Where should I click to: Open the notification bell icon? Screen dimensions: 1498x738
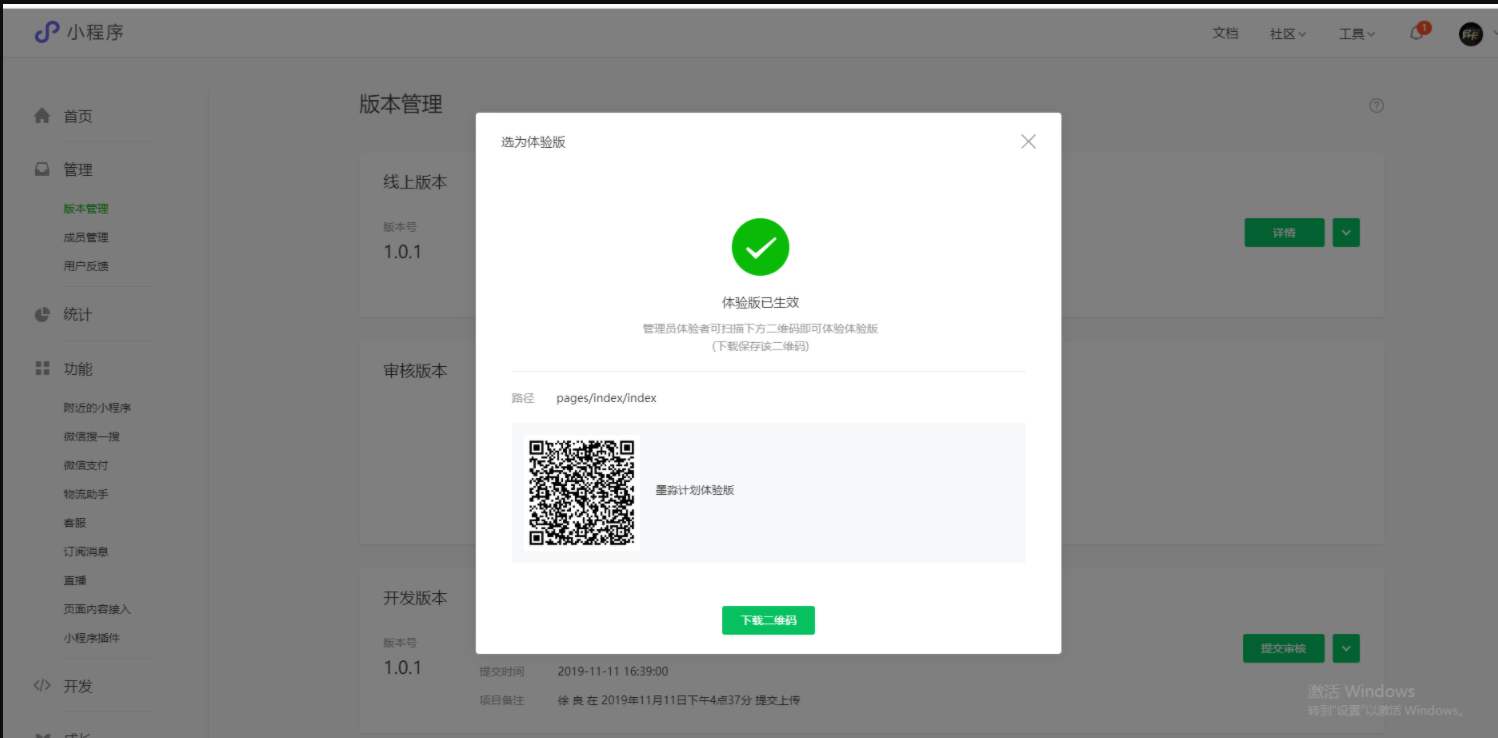[1416, 33]
